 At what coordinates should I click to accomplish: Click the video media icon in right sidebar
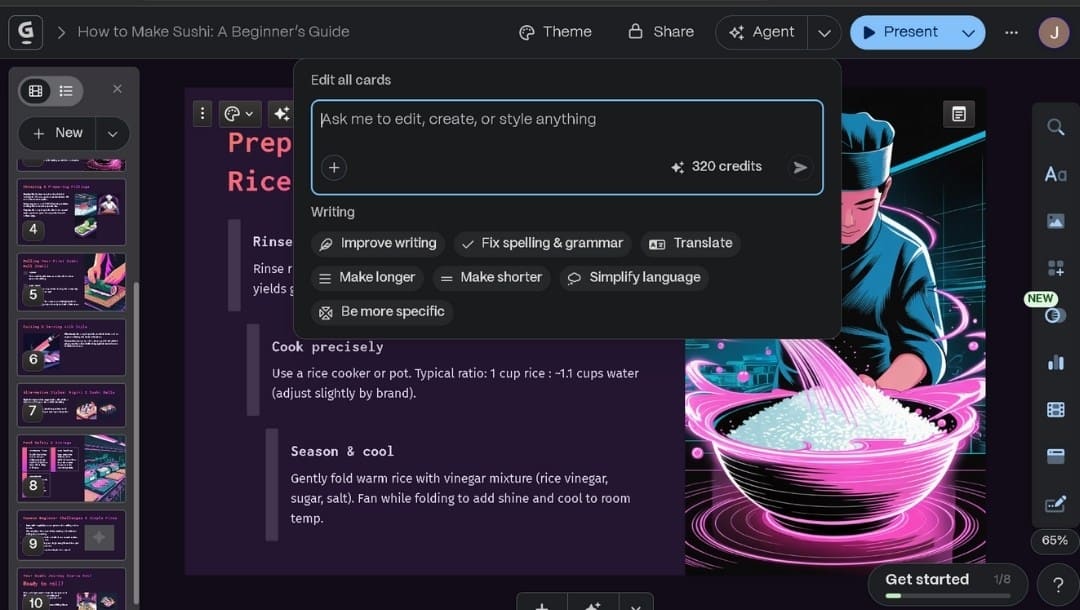(1055, 409)
